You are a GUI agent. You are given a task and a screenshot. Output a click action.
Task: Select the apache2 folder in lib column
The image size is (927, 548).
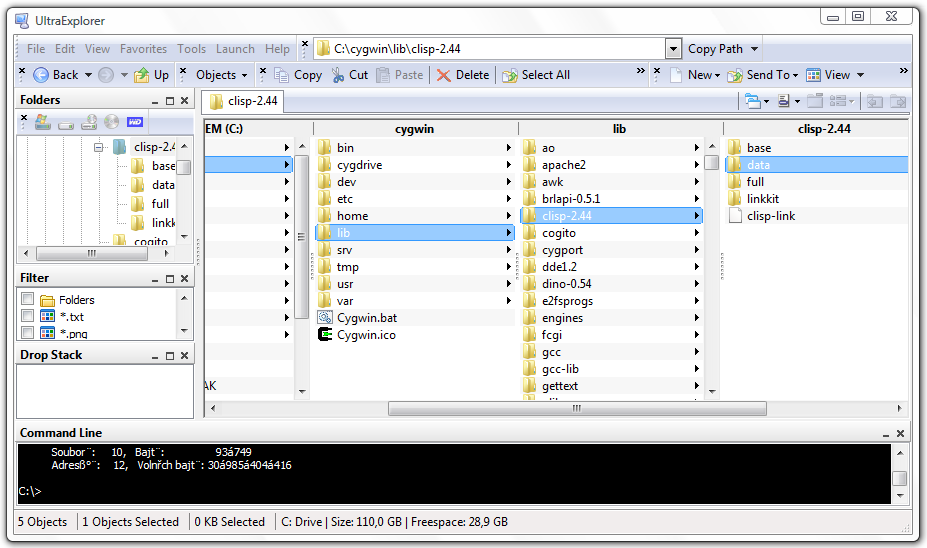[x=563, y=165]
